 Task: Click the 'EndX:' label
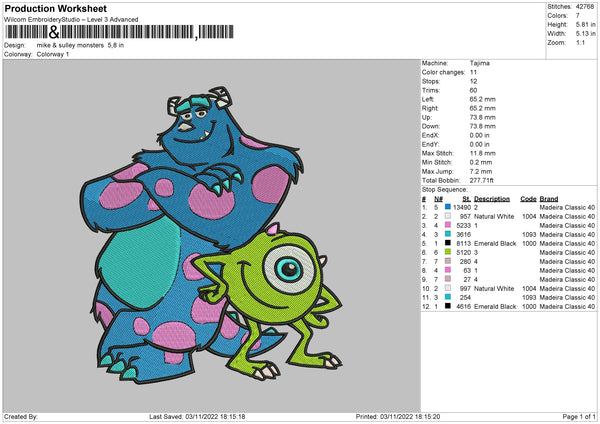pos(430,135)
